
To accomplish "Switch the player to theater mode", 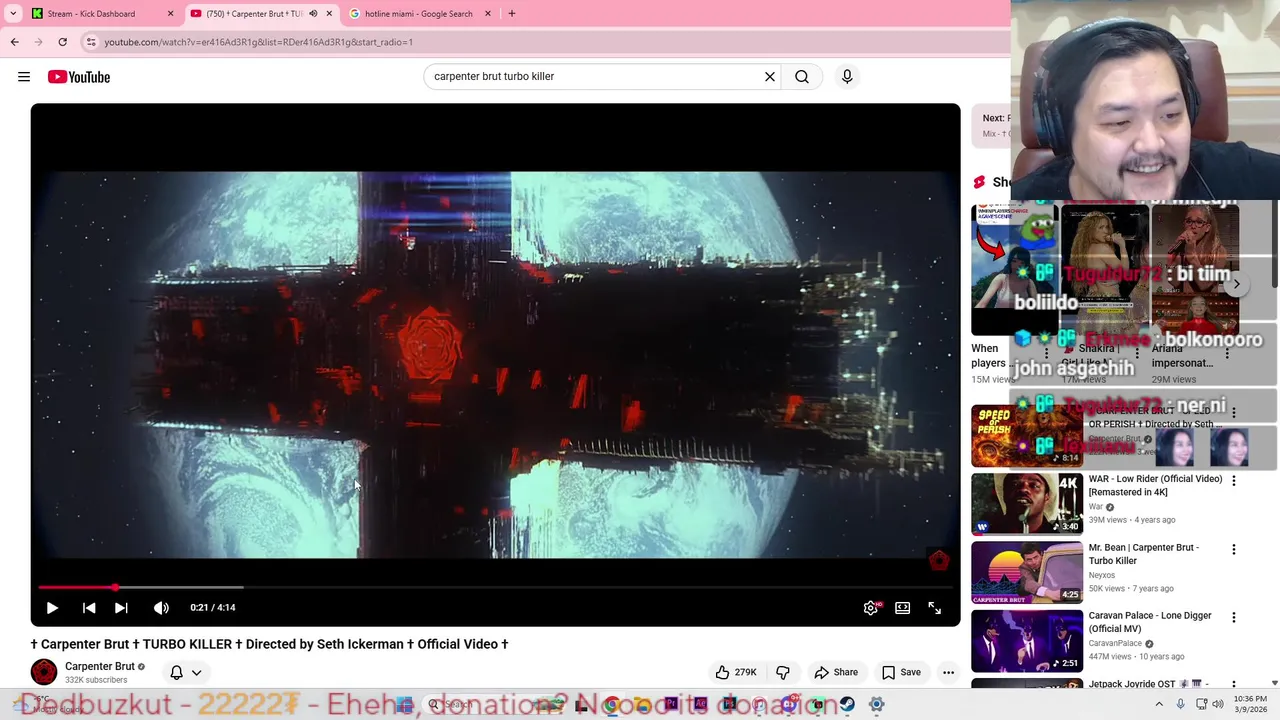I will click(x=902, y=607).
